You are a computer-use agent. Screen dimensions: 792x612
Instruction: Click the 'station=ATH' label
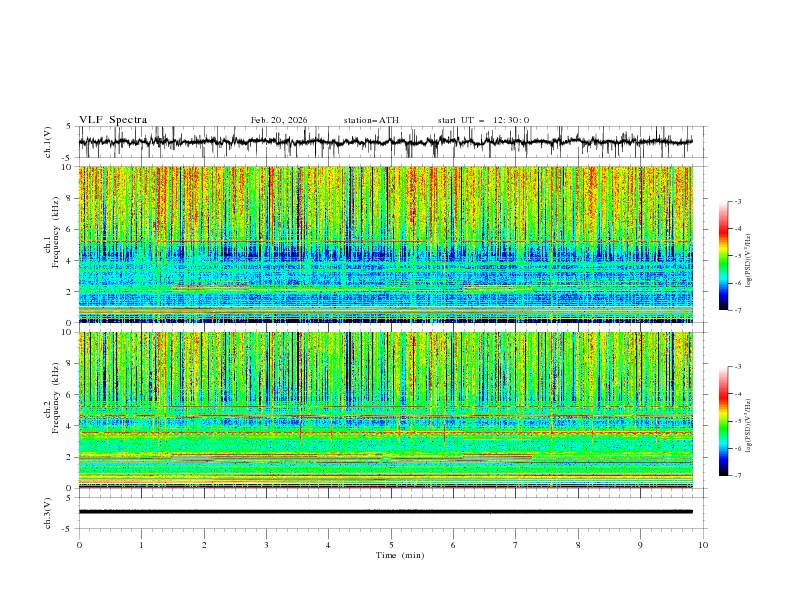pyautogui.click(x=371, y=120)
